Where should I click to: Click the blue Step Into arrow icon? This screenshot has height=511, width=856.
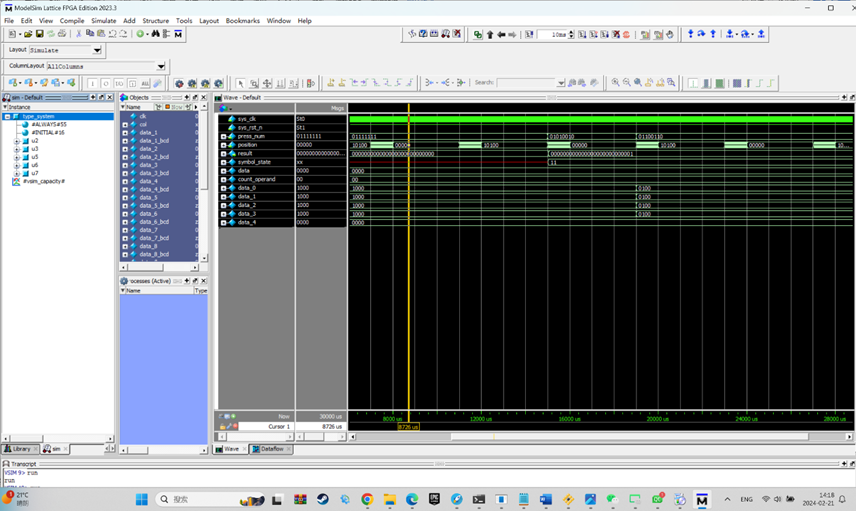pyautogui.click(x=691, y=34)
